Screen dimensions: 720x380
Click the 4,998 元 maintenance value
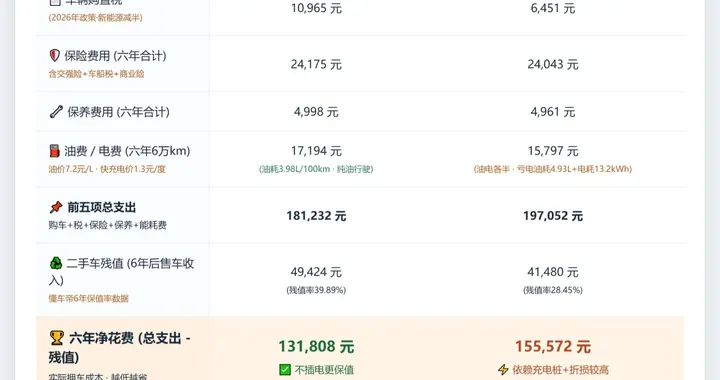tap(316, 112)
